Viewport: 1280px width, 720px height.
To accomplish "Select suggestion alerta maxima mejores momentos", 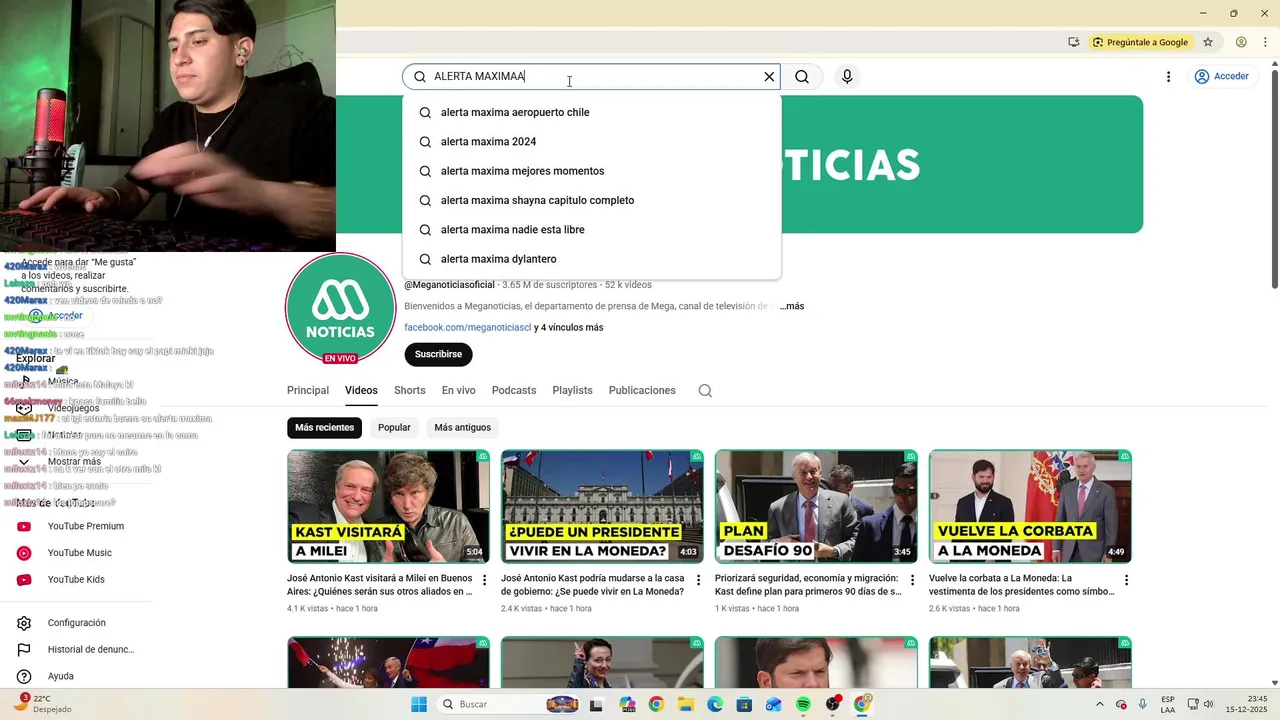I will tap(592, 171).
